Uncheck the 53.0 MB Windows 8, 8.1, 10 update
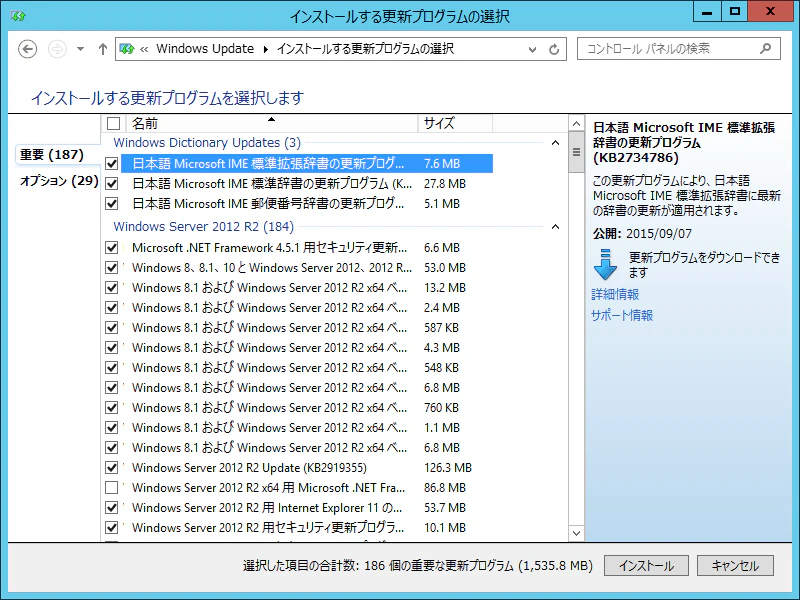This screenshot has width=800, height=600. (112, 268)
